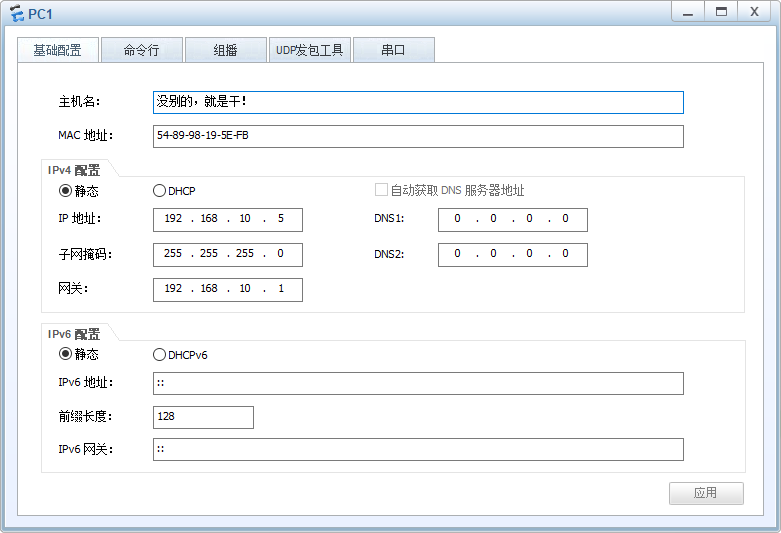This screenshot has height=533, width=781.
Task: Click the IP 地址 field 192.168.10.5
Action: pyautogui.click(x=228, y=220)
